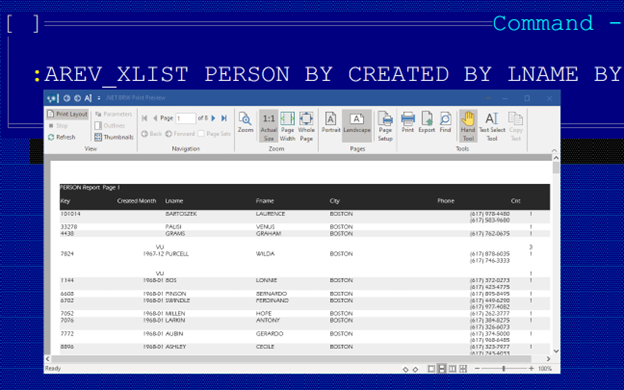Click the Command window bracket control
Viewport: 624px width, 390px height.
23,24
